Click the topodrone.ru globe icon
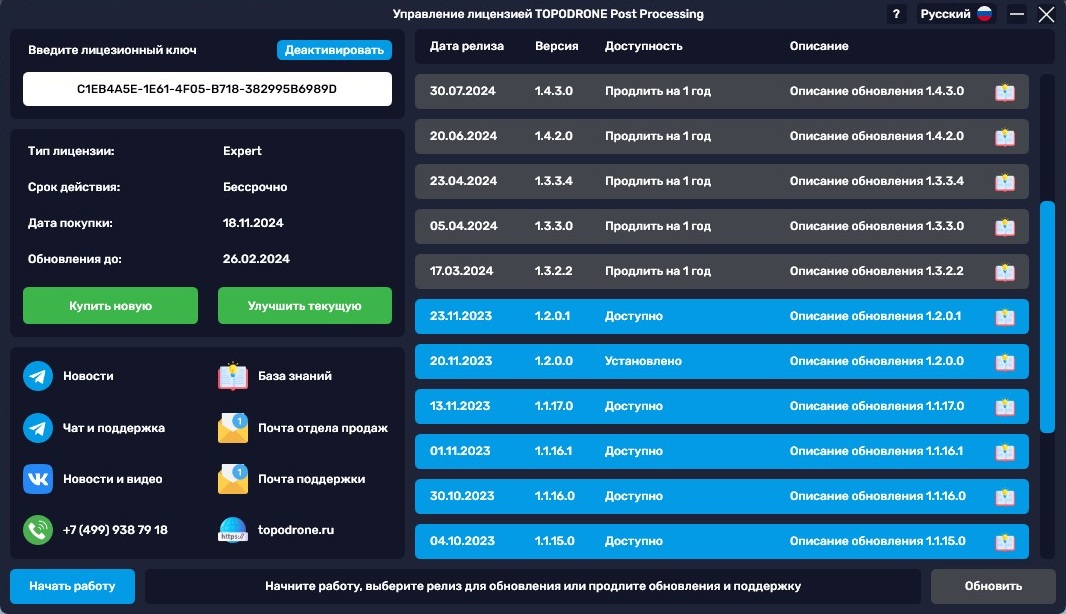This screenshot has width=1066, height=614. pos(233,530)
